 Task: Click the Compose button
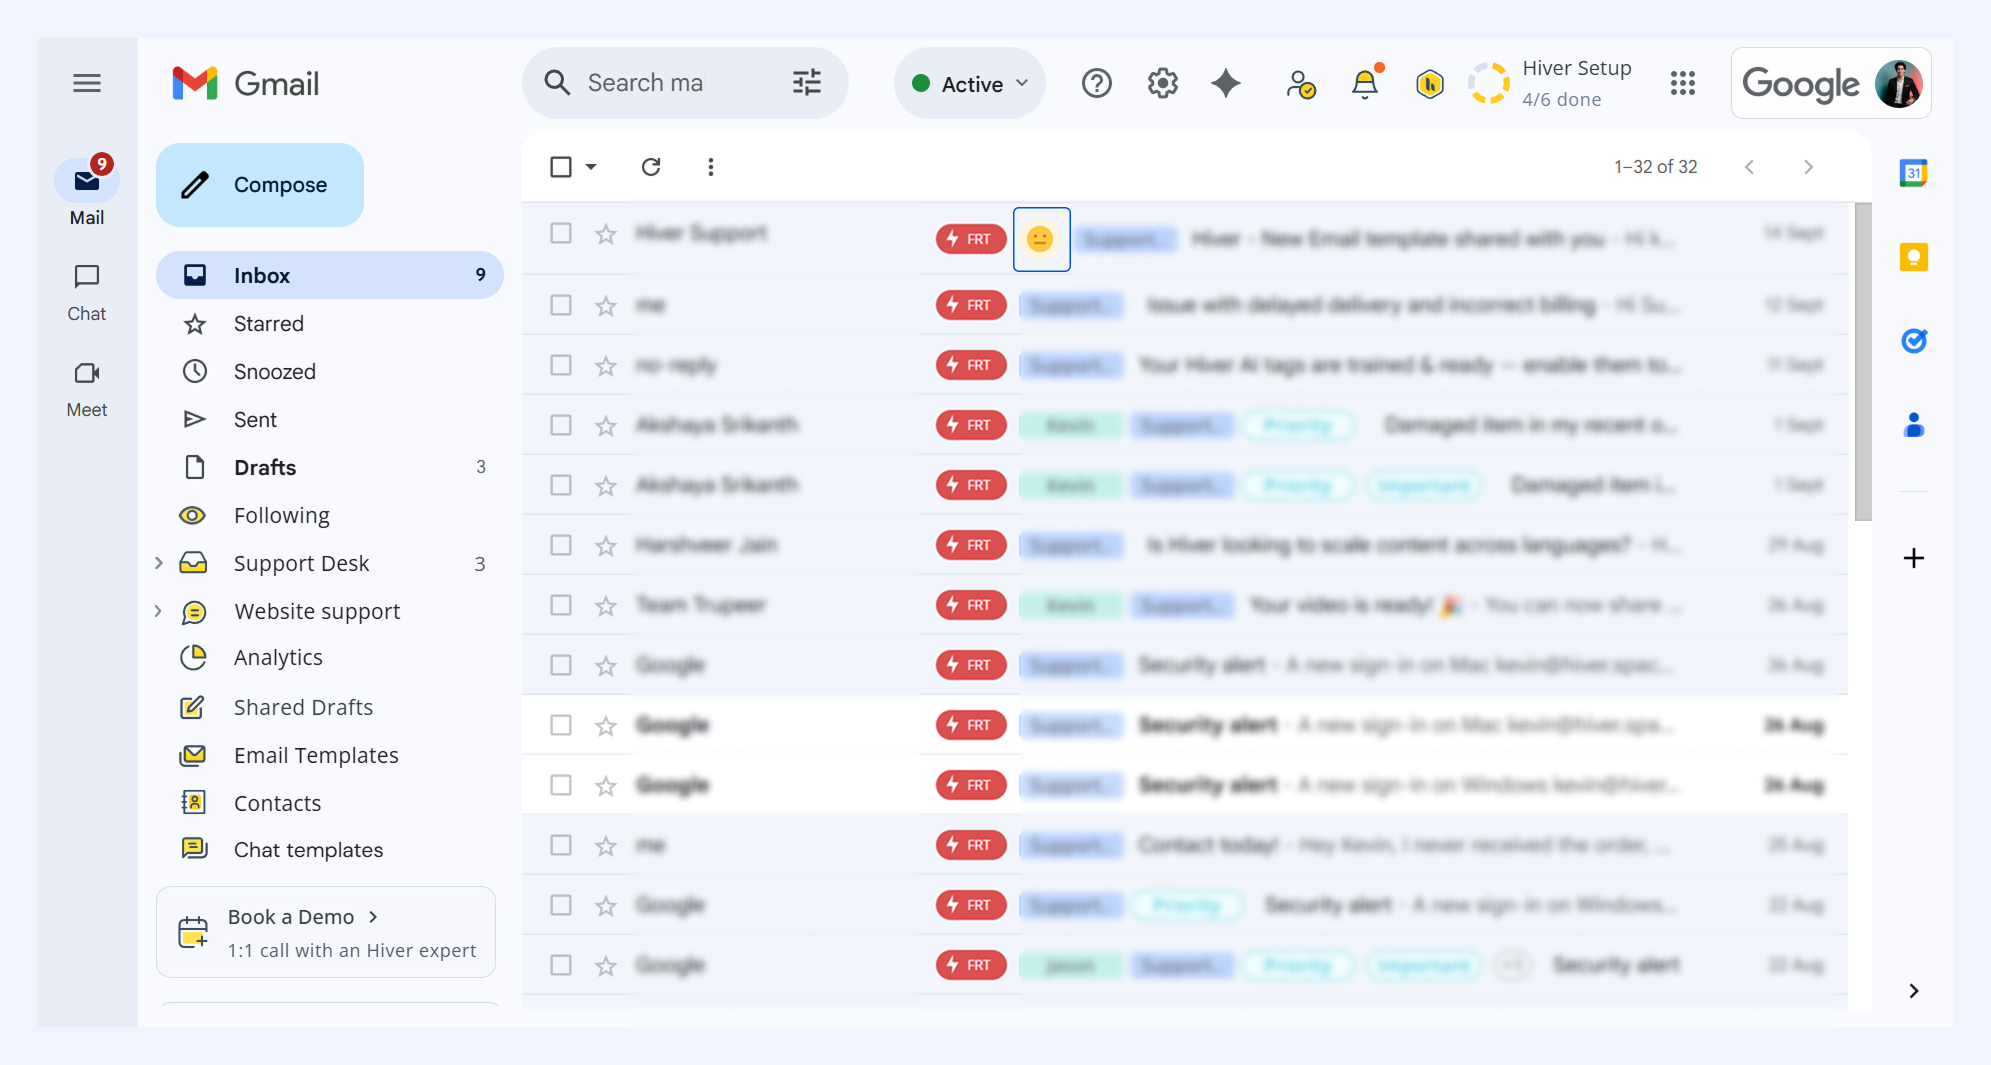coord(260,185)
